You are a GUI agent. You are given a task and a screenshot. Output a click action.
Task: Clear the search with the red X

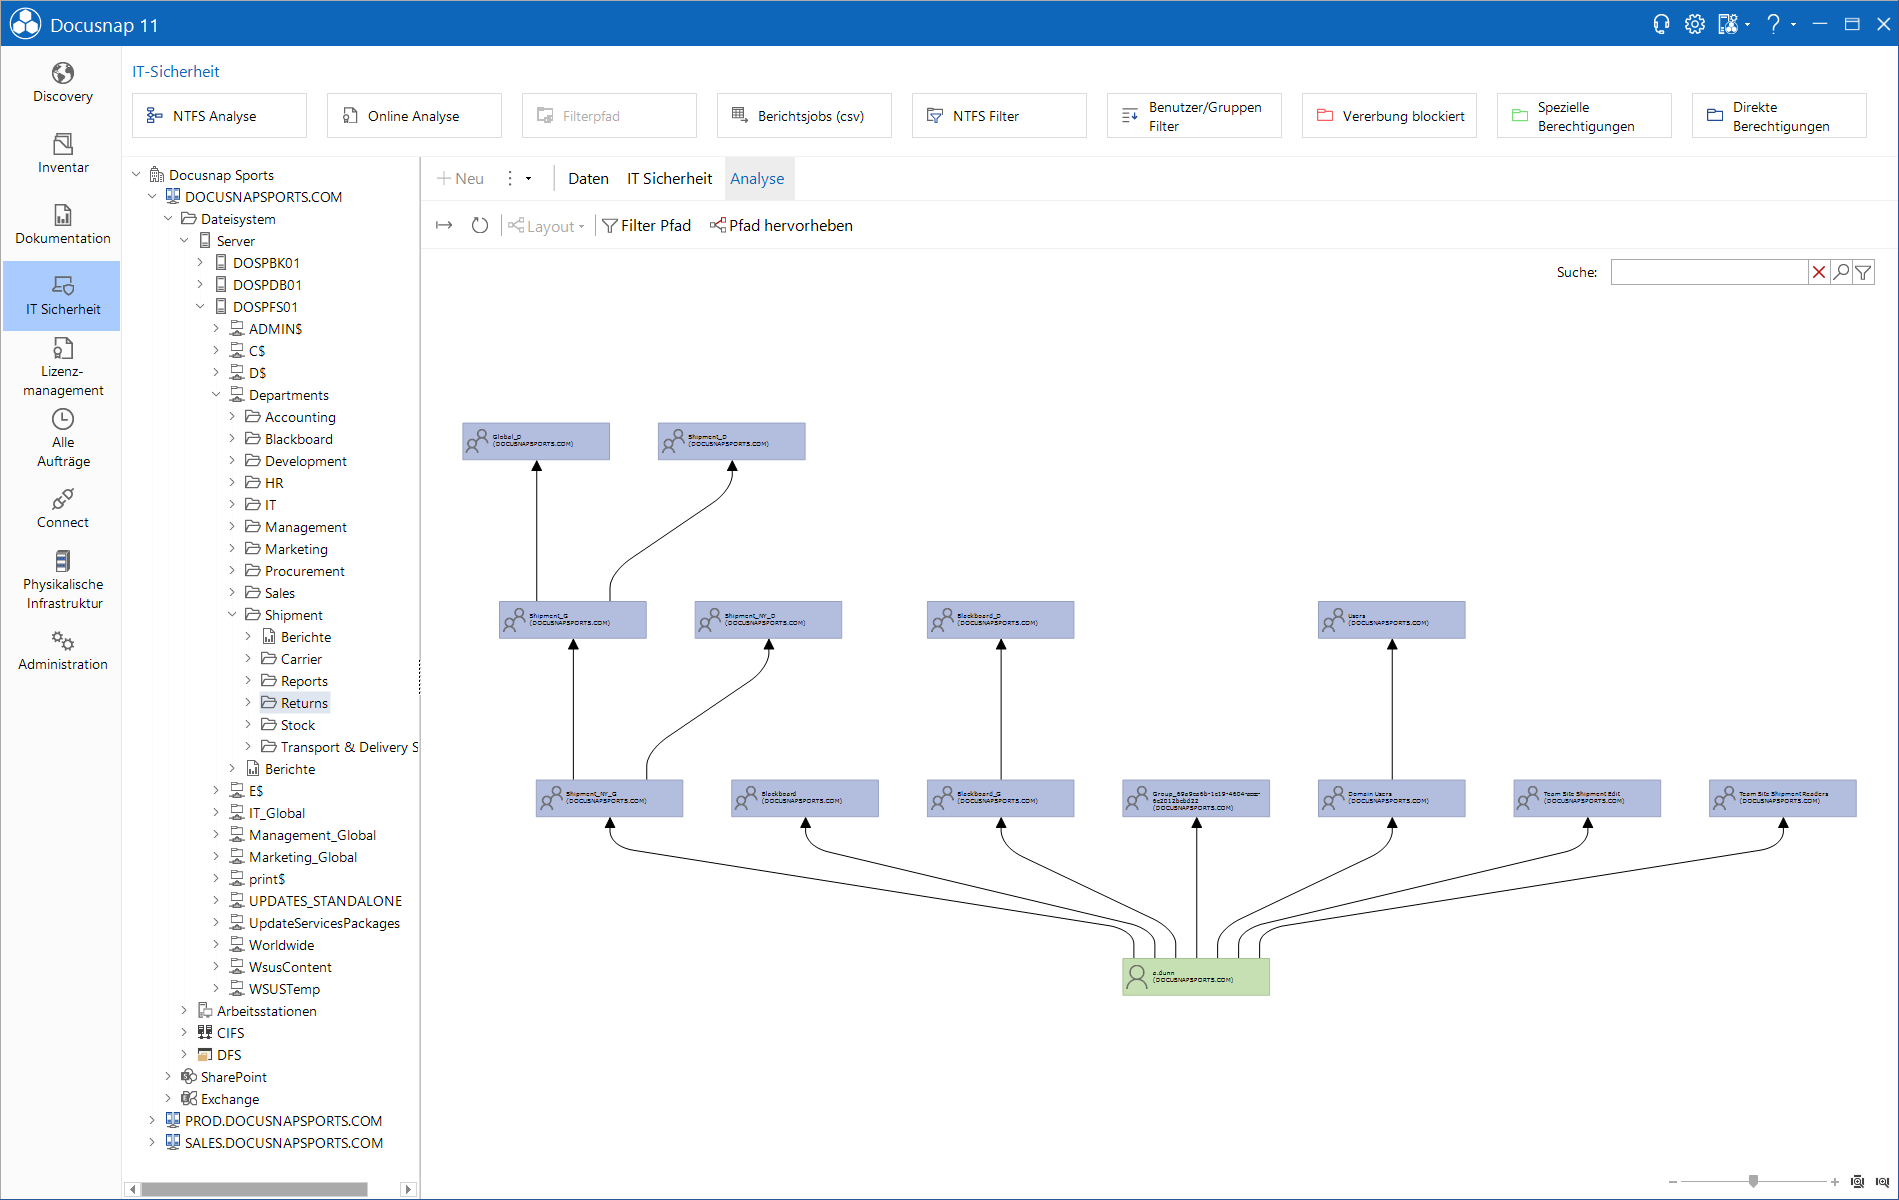(1819, 272)
